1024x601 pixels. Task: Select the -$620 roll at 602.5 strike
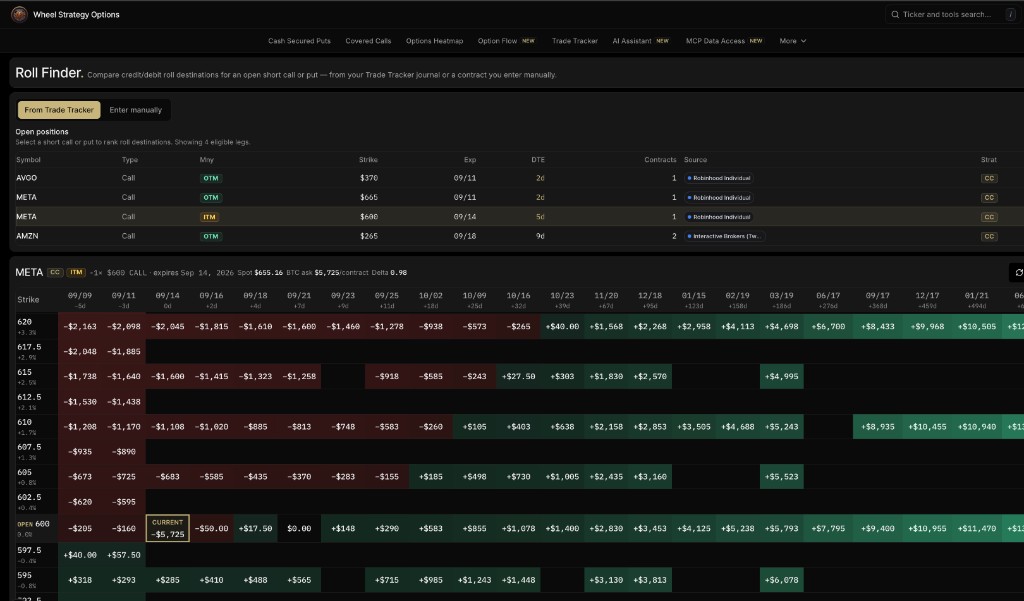tap(80, 502)
